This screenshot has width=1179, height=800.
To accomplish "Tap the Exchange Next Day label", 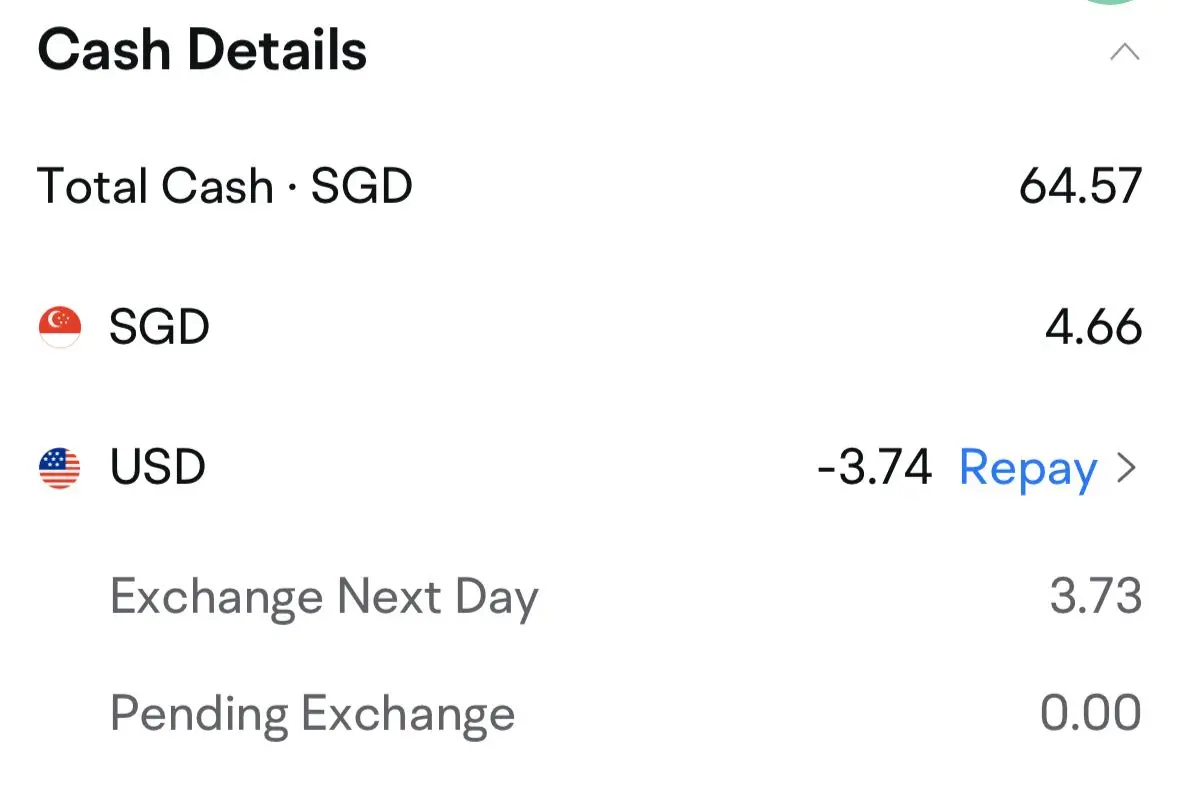I will 324,597.
